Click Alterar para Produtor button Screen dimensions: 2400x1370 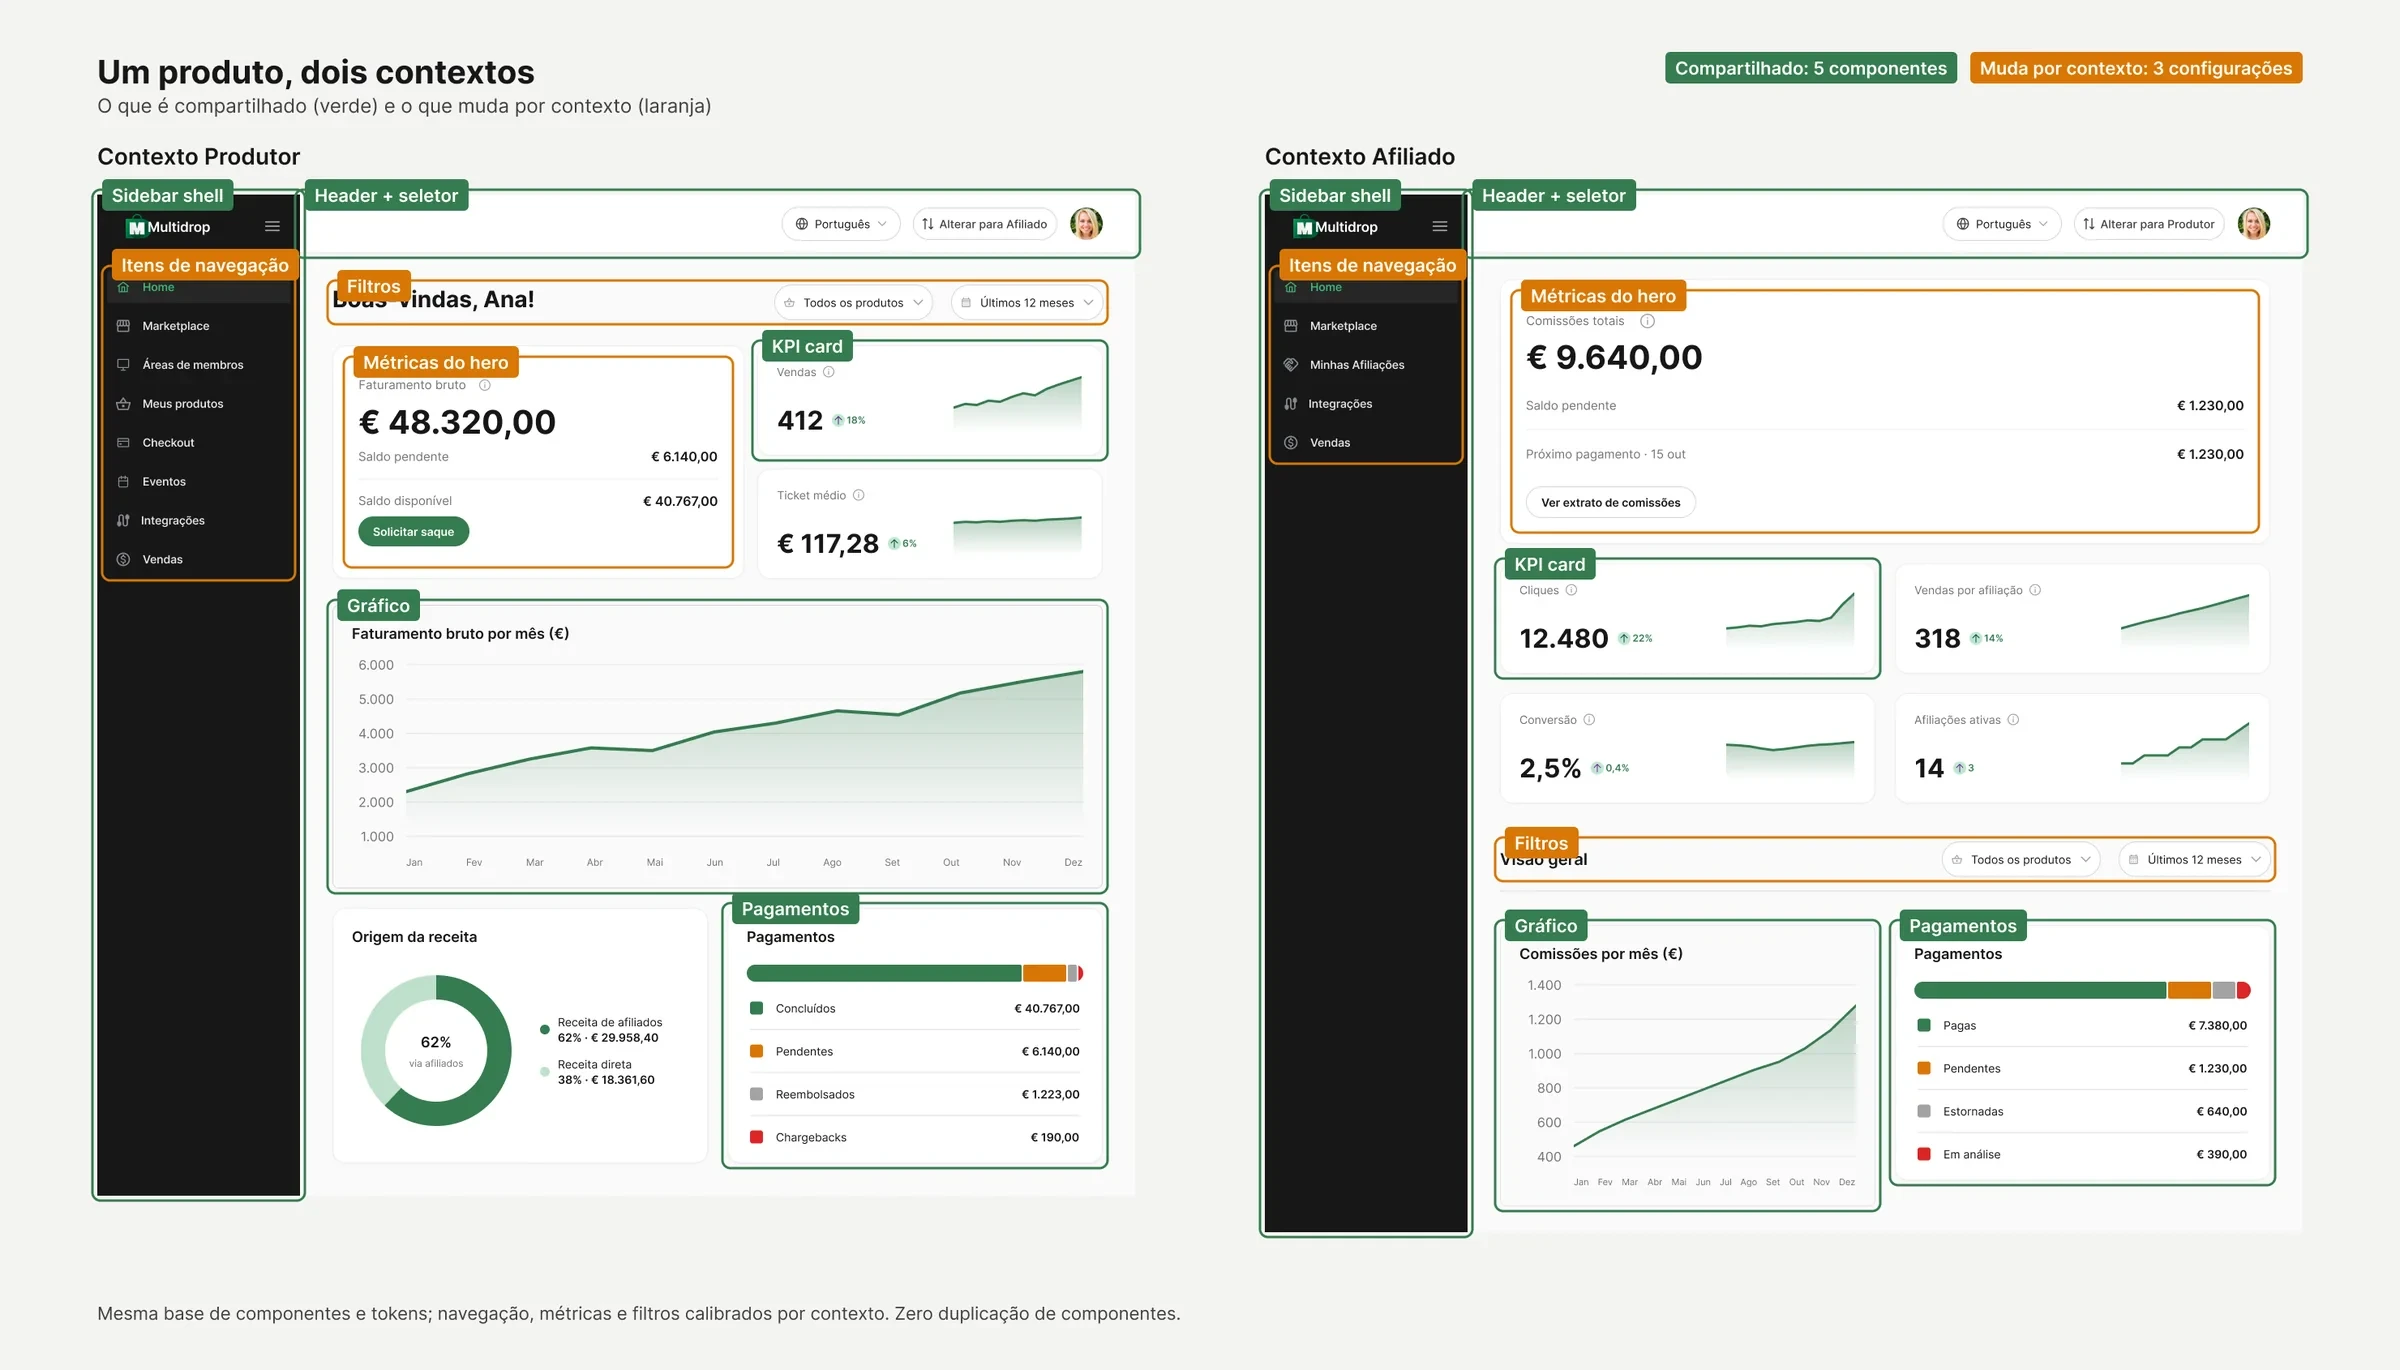[x=2149, y=224]
